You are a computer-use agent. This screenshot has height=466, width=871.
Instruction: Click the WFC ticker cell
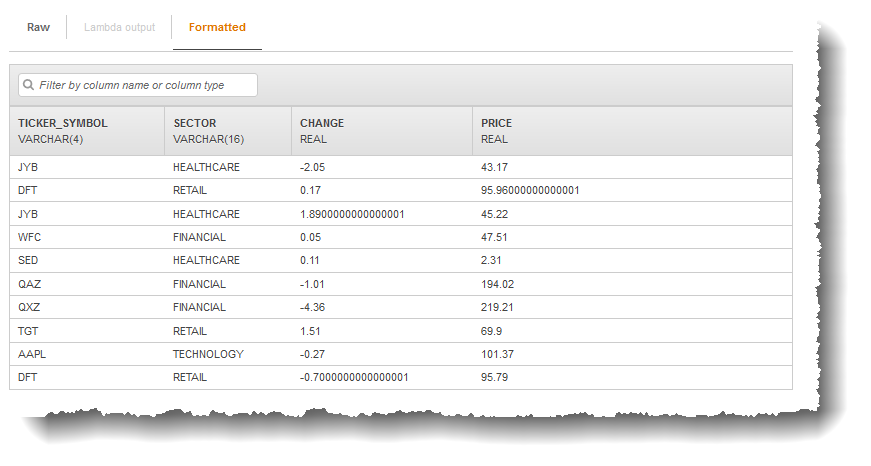pos(29,237)
